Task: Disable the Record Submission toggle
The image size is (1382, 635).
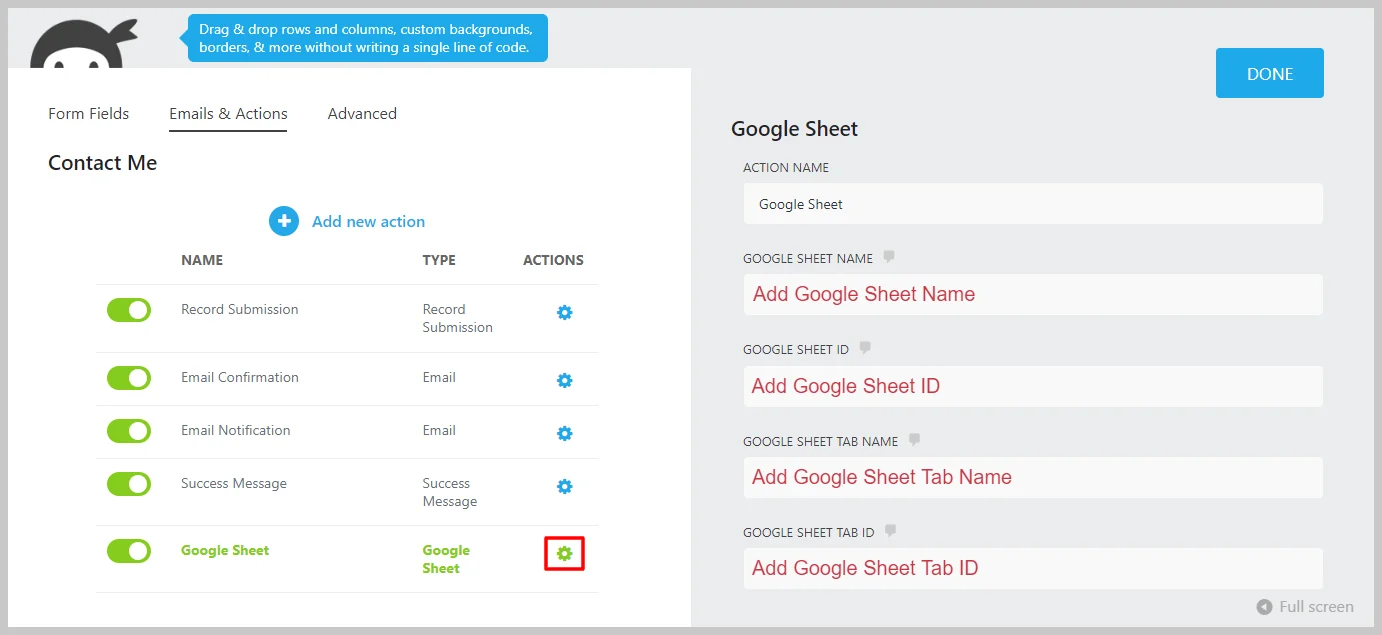Action: point(129,310)
